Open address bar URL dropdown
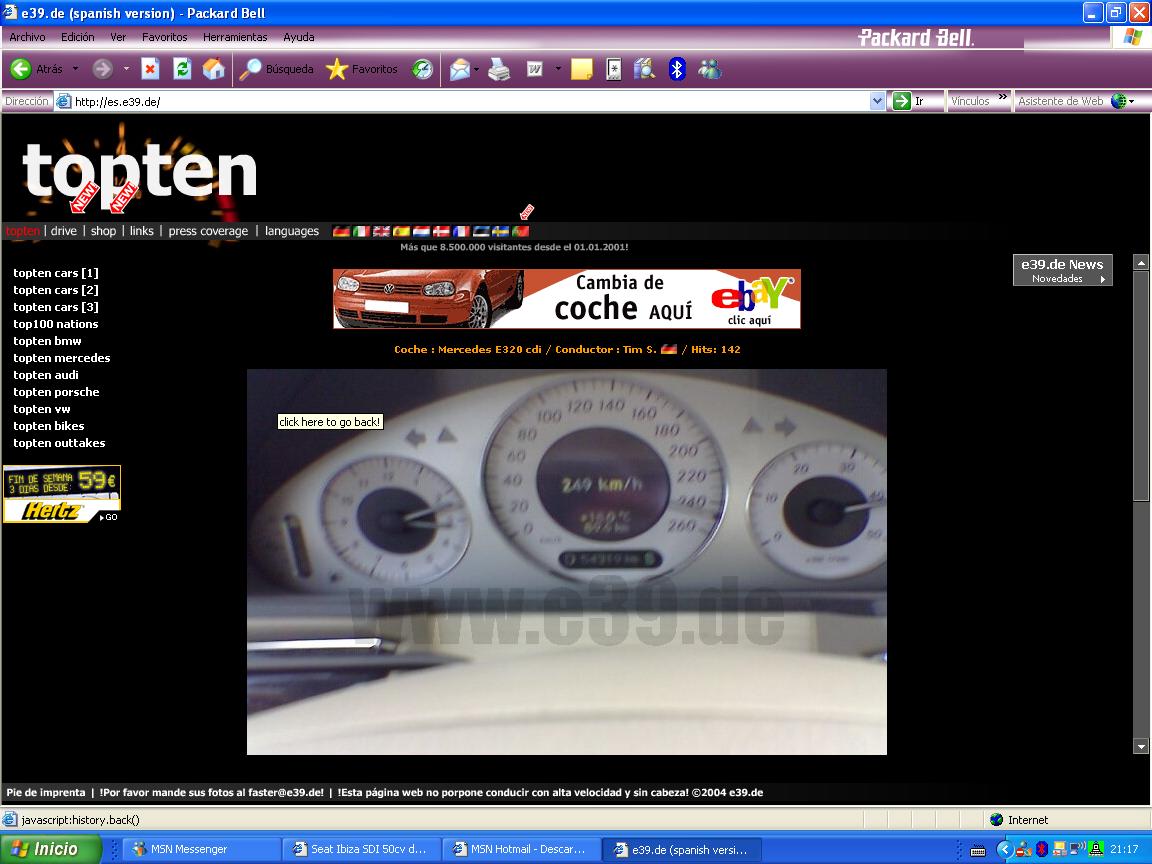Image resolution: width=1152 pixels, height=864 pixels. pos(877,101)
